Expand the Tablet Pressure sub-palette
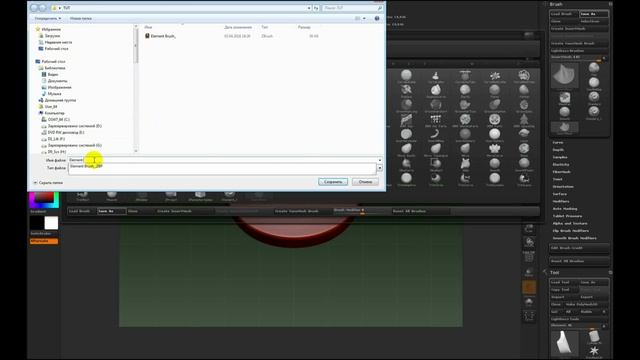Image resolution: width=640 pixels, height=360 pixels. click(567, 216)
